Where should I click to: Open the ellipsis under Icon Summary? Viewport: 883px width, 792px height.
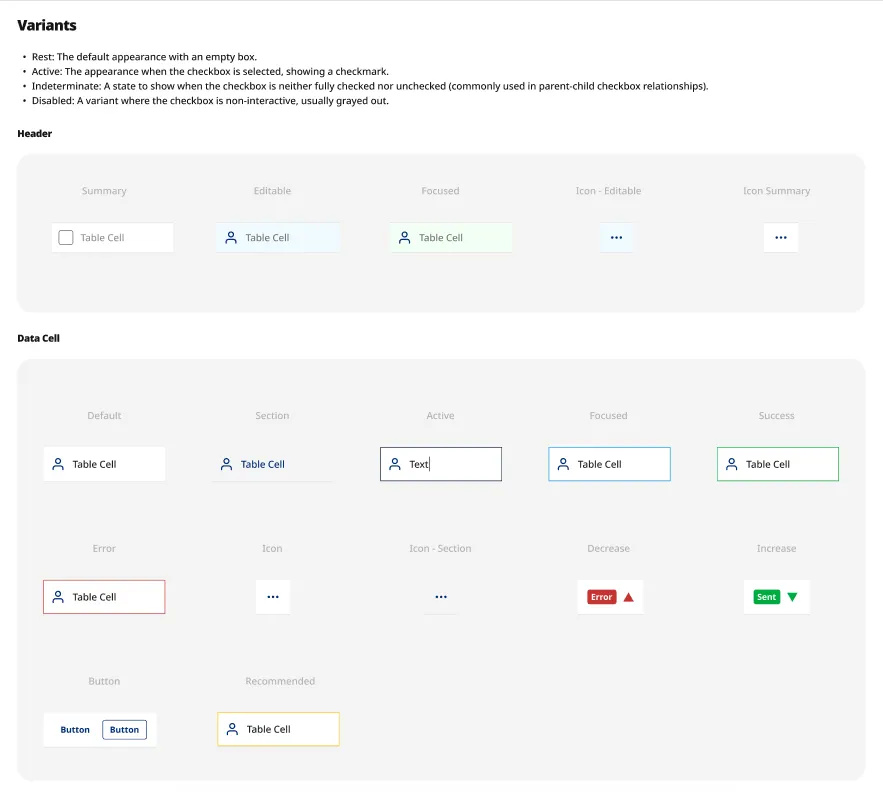tap(781, 238)
